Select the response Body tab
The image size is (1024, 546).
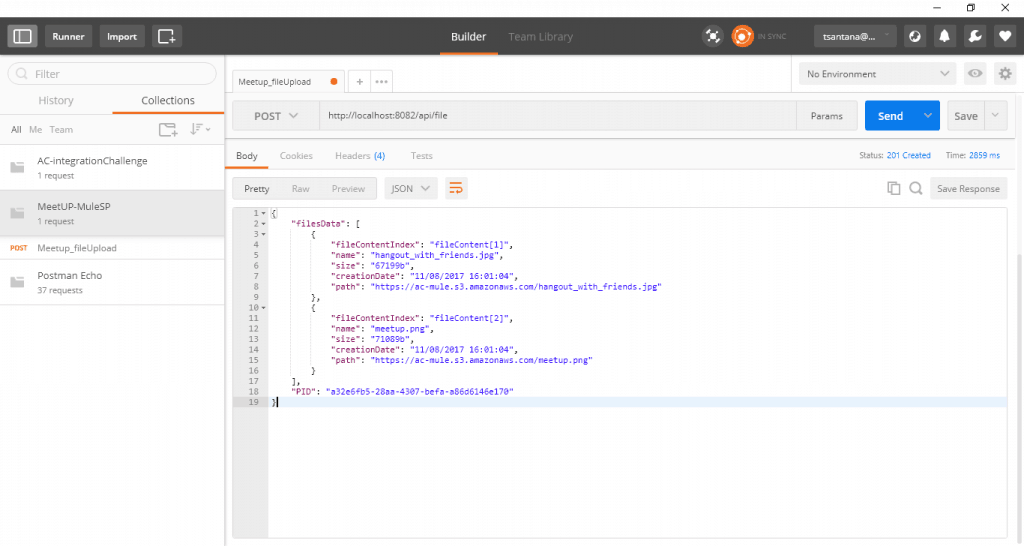pos(247,155)
